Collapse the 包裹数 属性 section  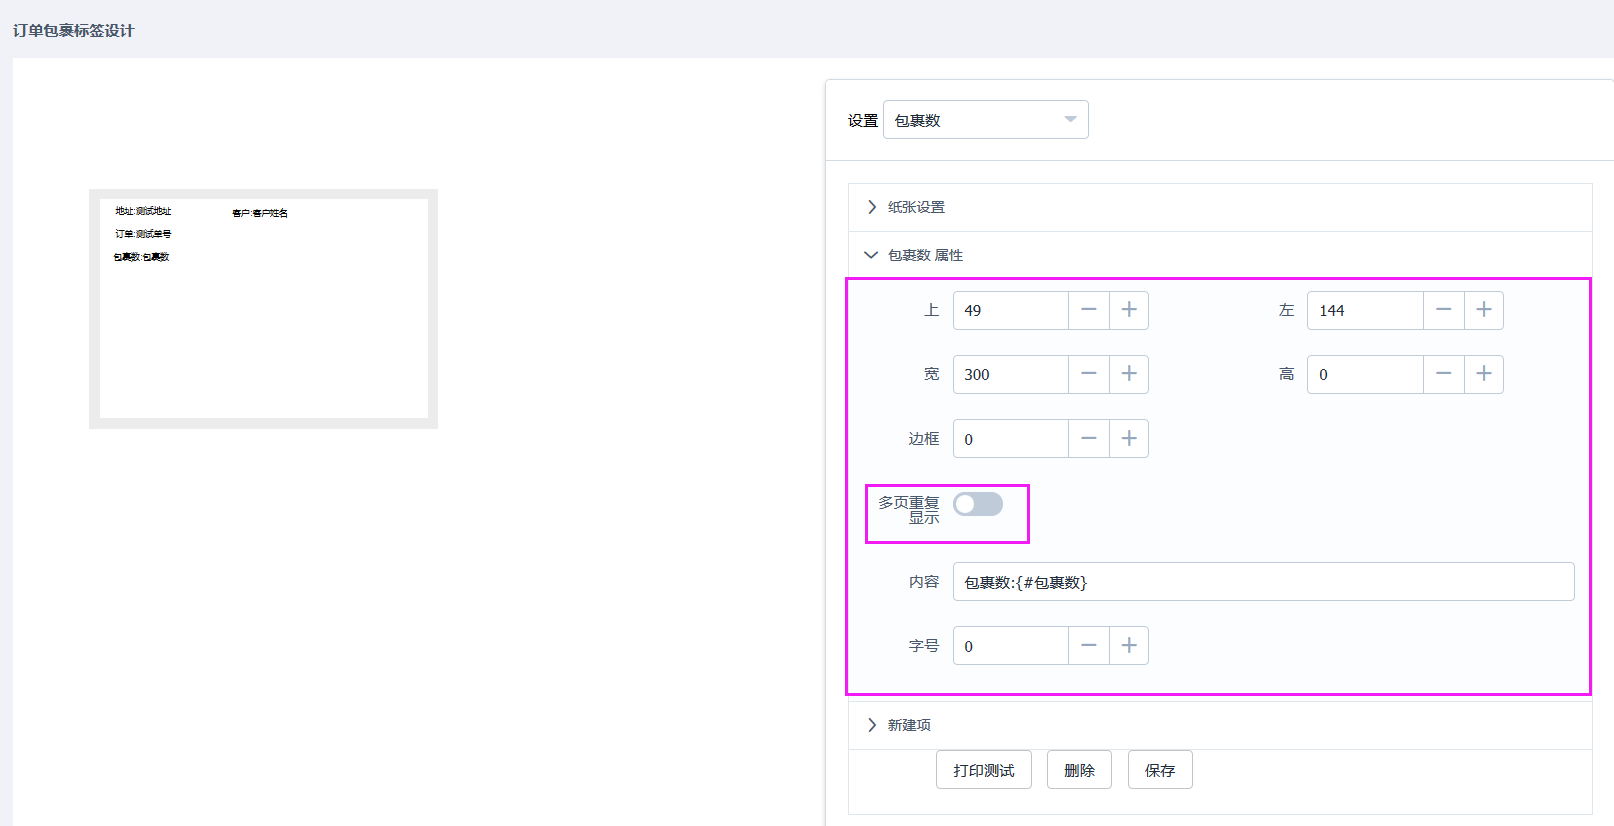click(925, 255)
